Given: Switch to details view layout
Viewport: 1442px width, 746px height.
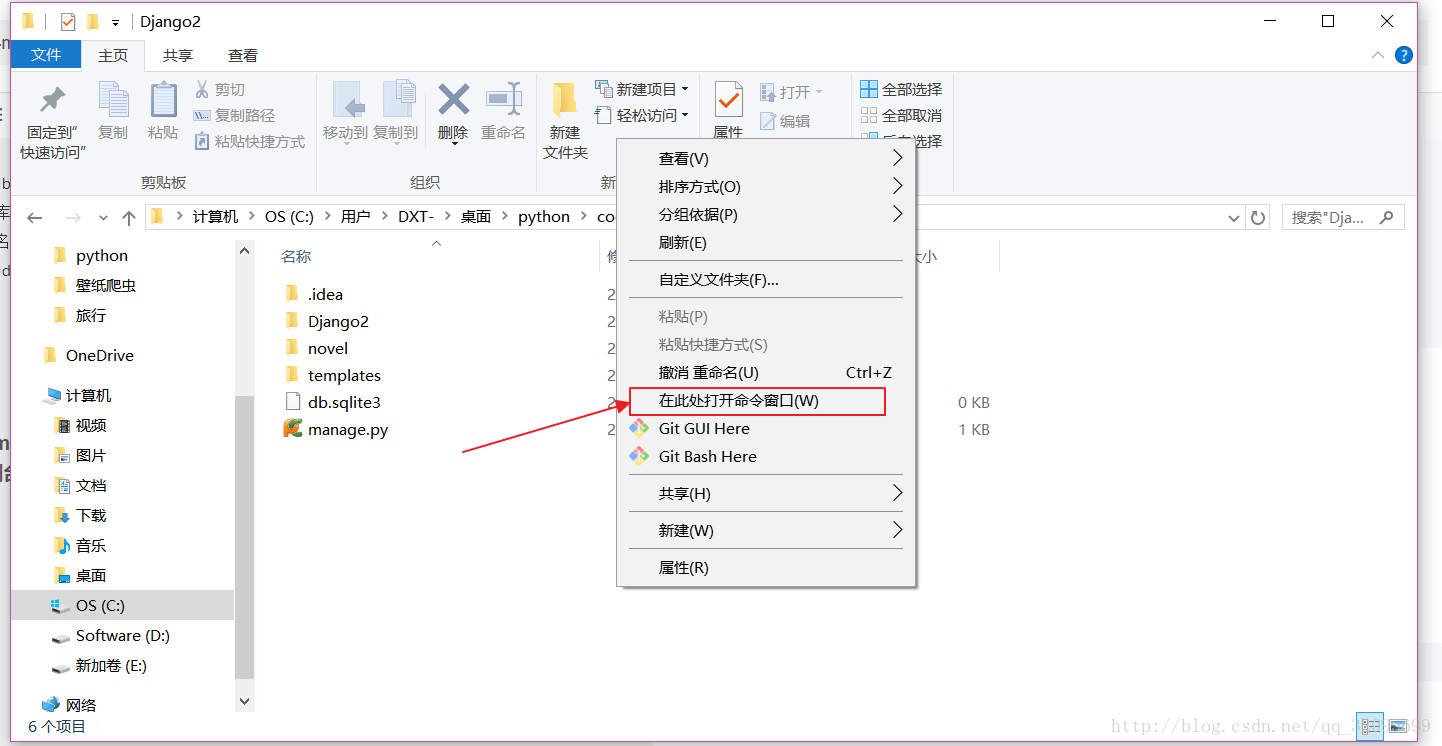Looking at the screenshot, I should point(1370,725).
